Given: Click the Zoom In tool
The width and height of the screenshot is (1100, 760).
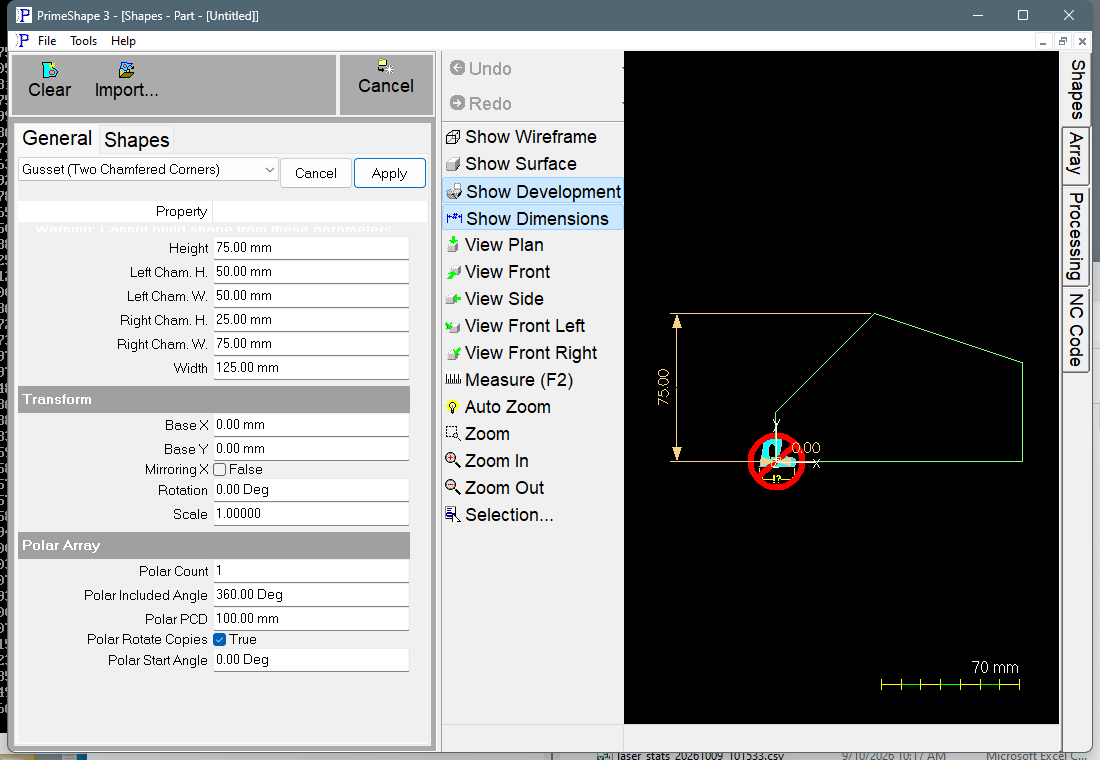Looking at the screenshot, I should pyautogui.click(x=488, y=461).
